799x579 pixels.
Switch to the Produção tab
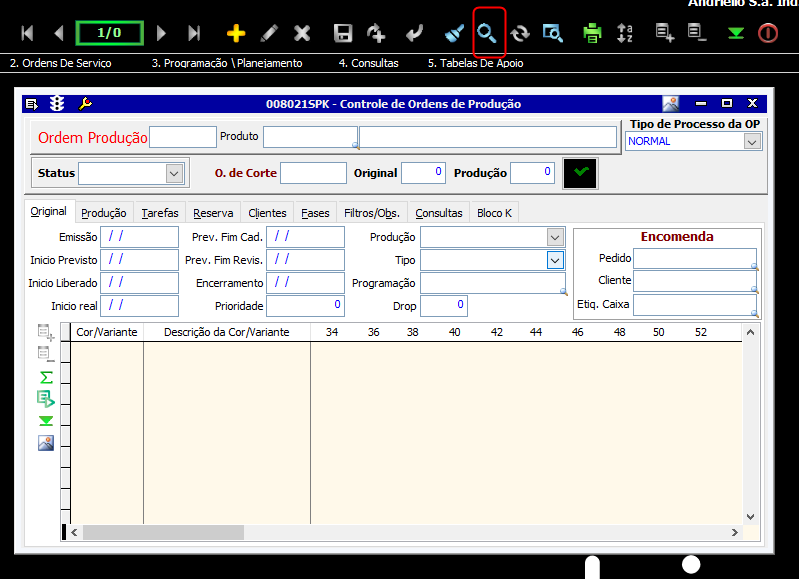[x=104, y=213]
